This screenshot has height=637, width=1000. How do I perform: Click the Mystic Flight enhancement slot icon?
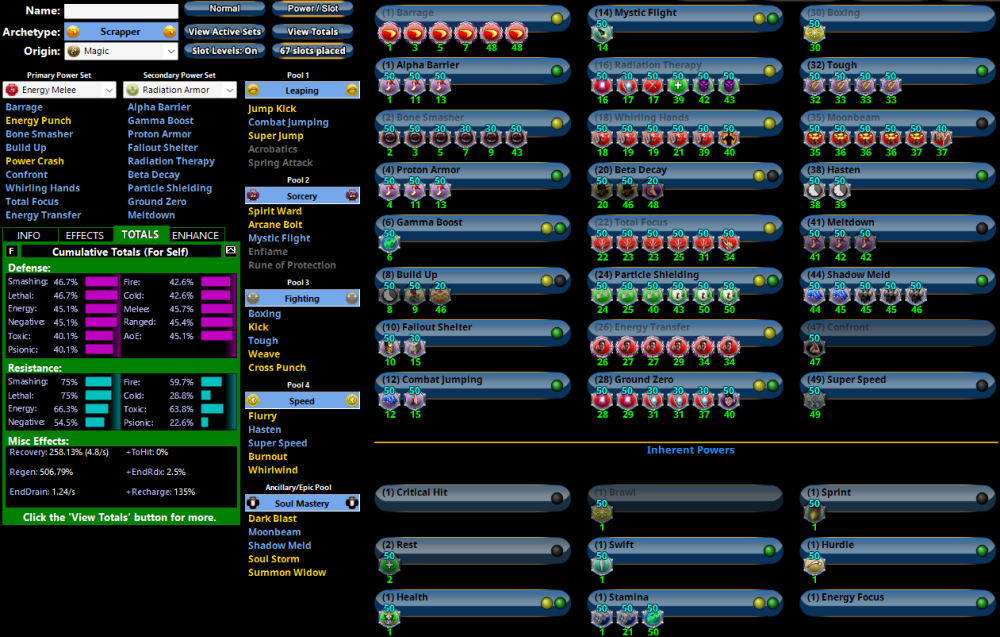[601, 33]
